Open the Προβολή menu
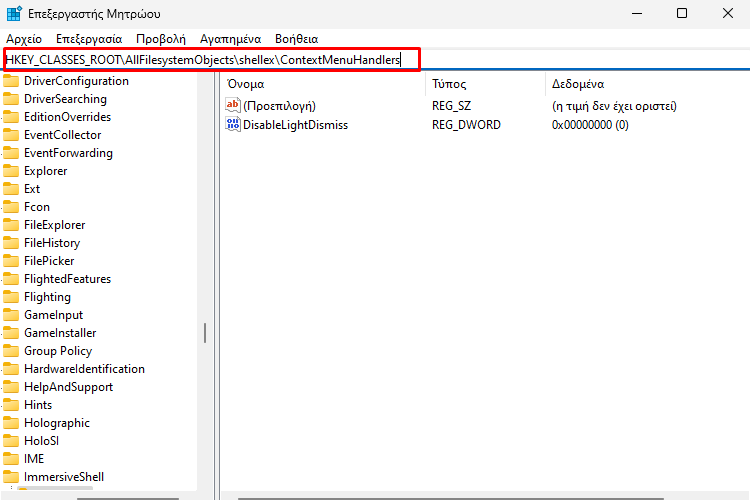Viewport: 750px width, 500px height. coord(161,39)
